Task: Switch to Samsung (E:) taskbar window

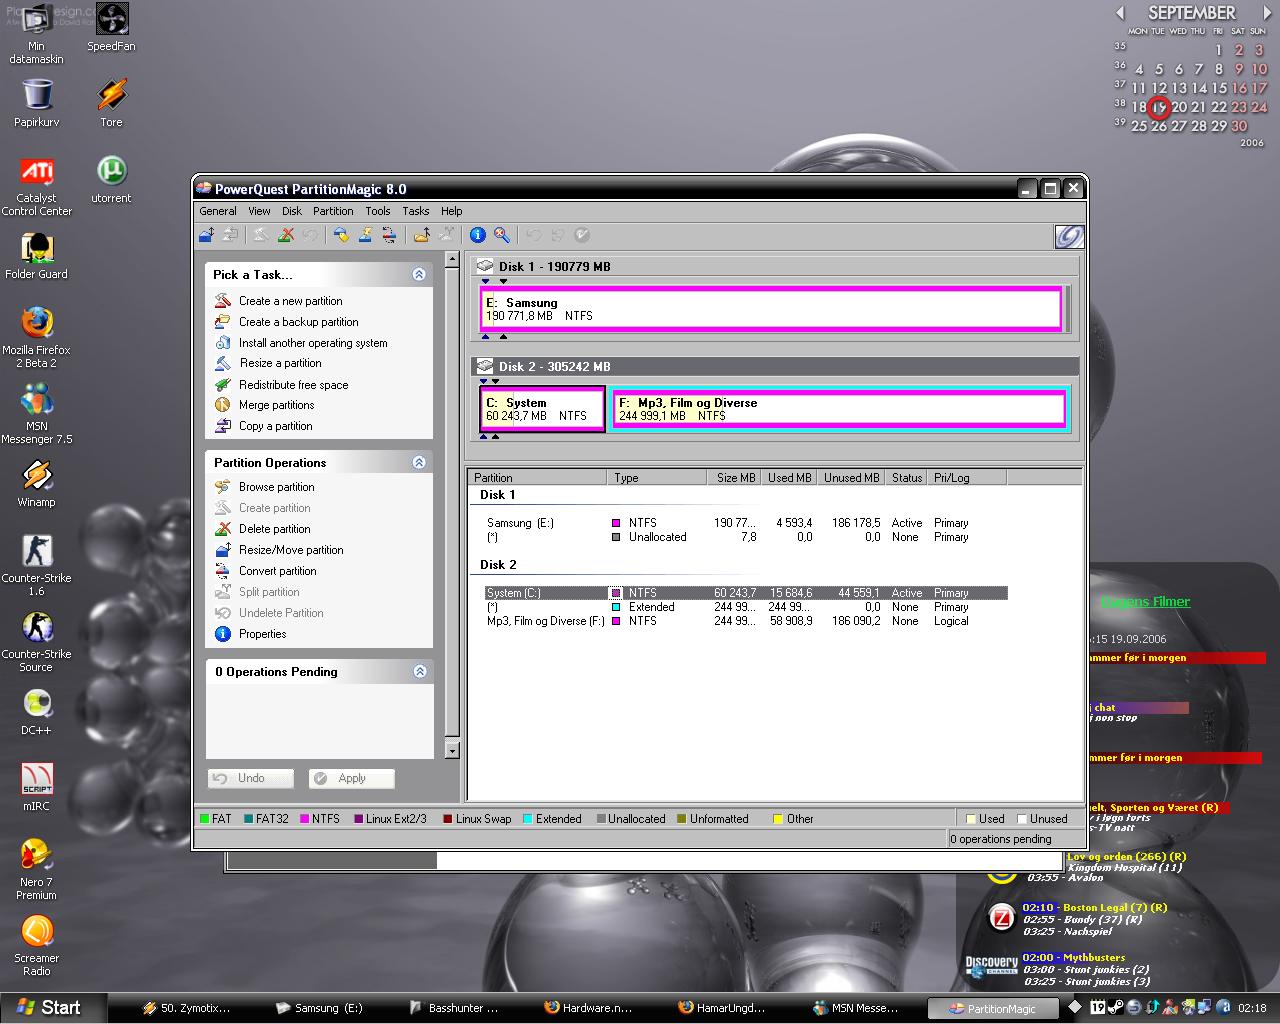Action: (x=330, y=1008)
